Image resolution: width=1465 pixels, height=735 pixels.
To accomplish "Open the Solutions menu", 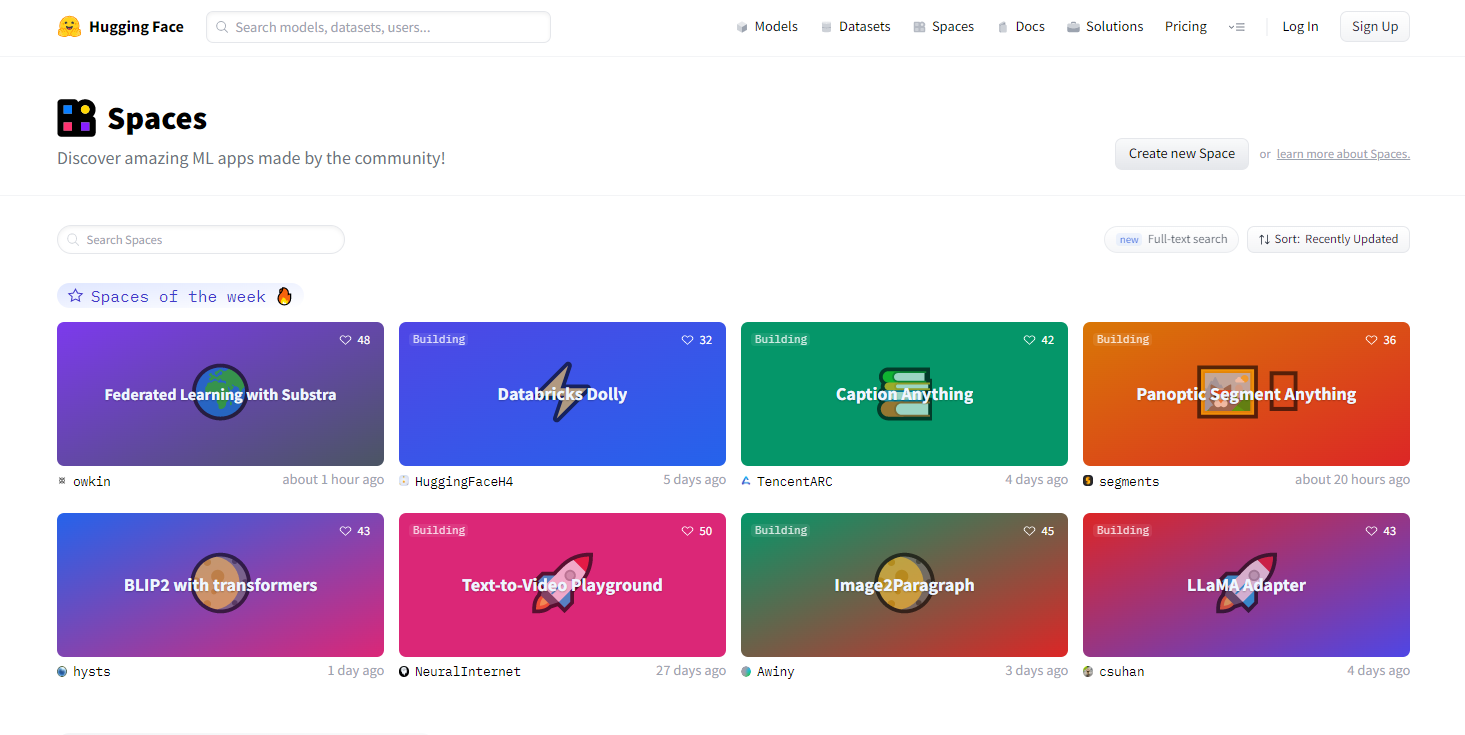I will click(x=1105, y=27).
